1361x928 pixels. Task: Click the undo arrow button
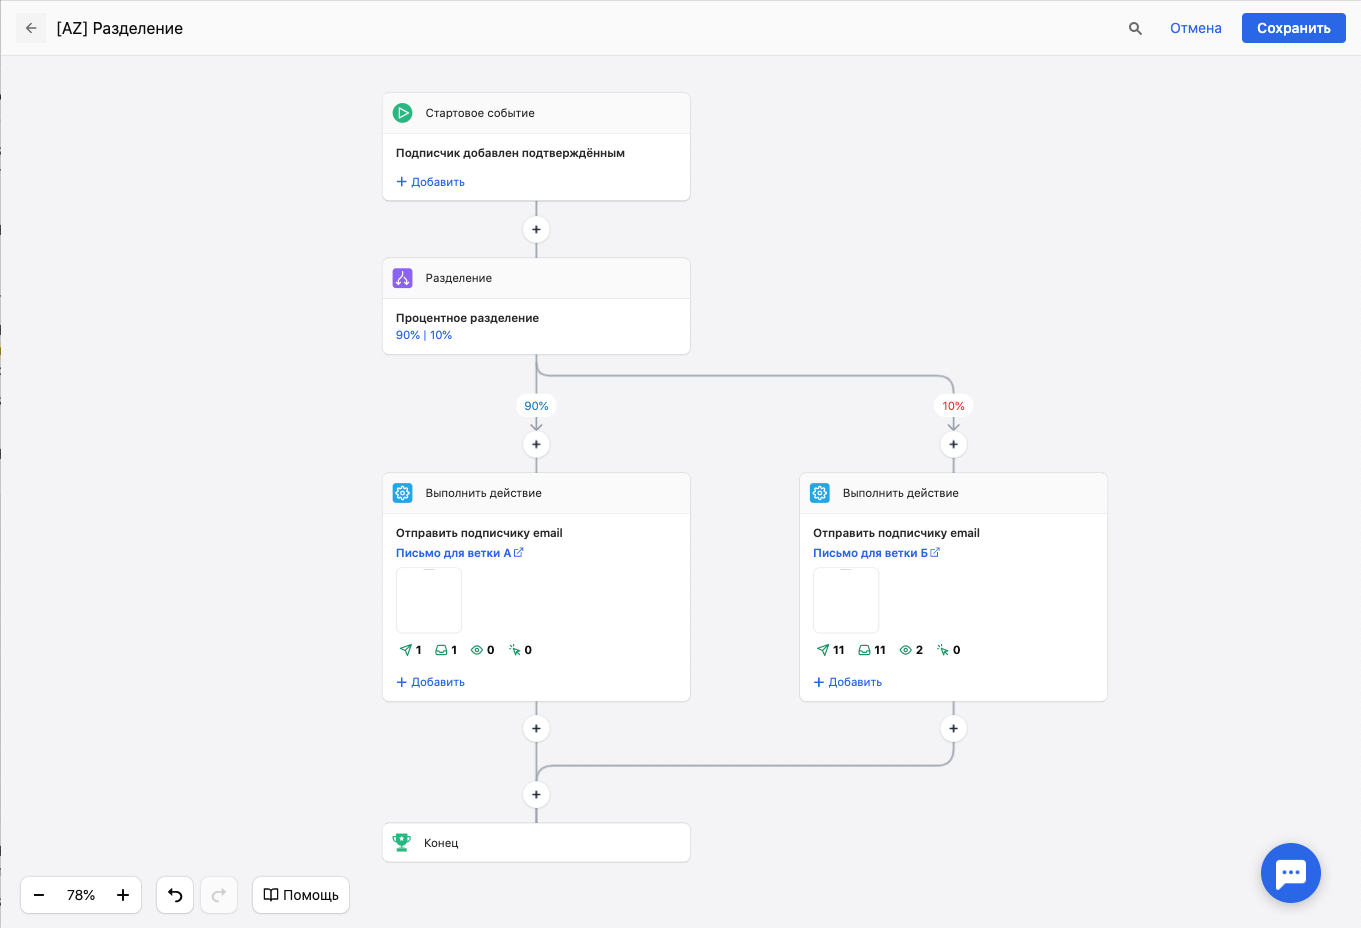coord(175,895)
